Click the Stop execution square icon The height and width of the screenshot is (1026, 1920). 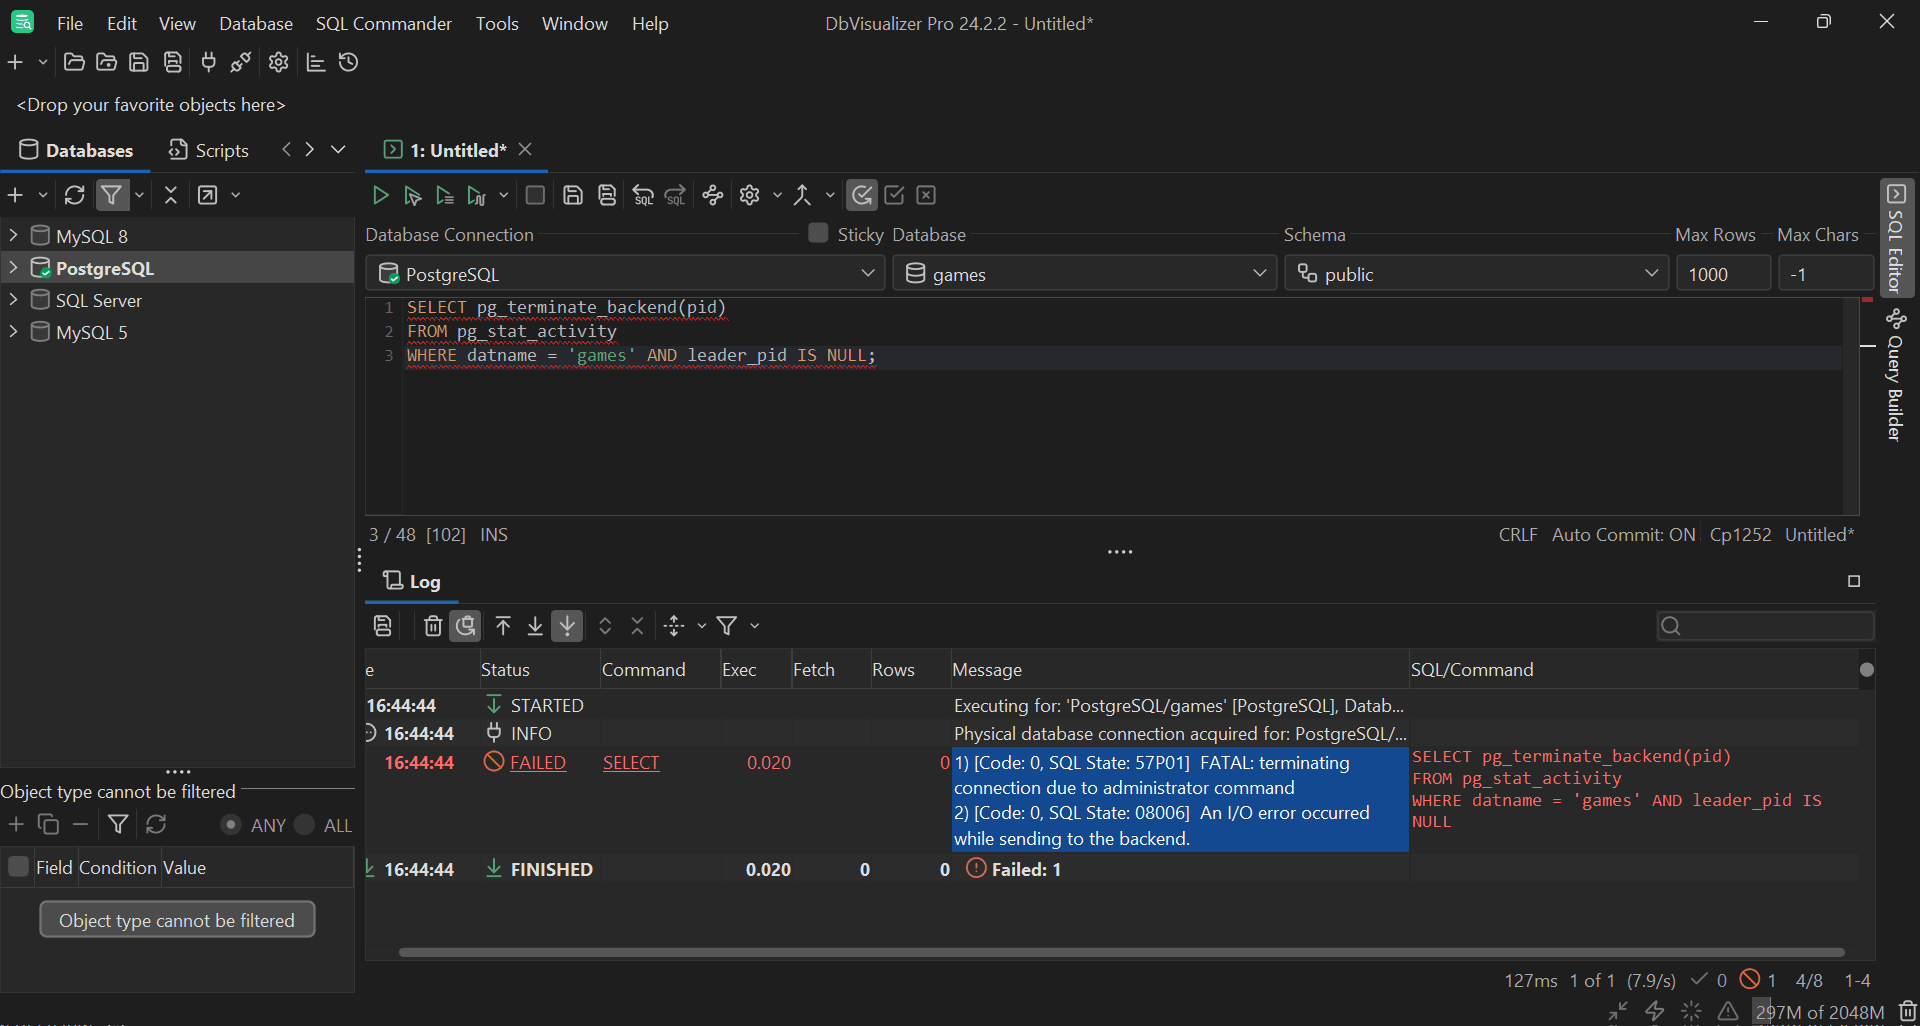[x=535, y=196]
